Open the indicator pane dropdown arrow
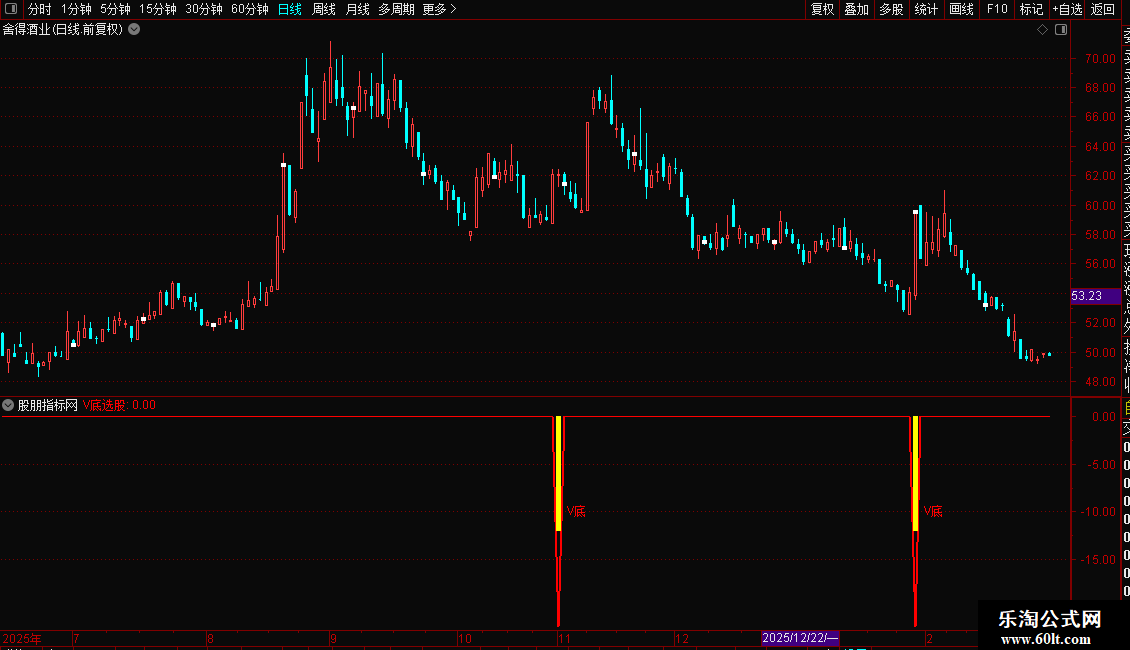Viewport: 1130px width, 650px height. pos(8,405)
